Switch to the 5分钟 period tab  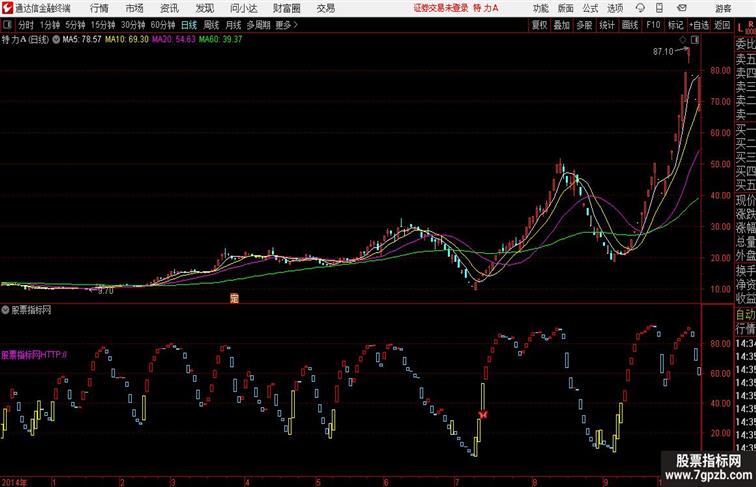[x=75, y=25]
